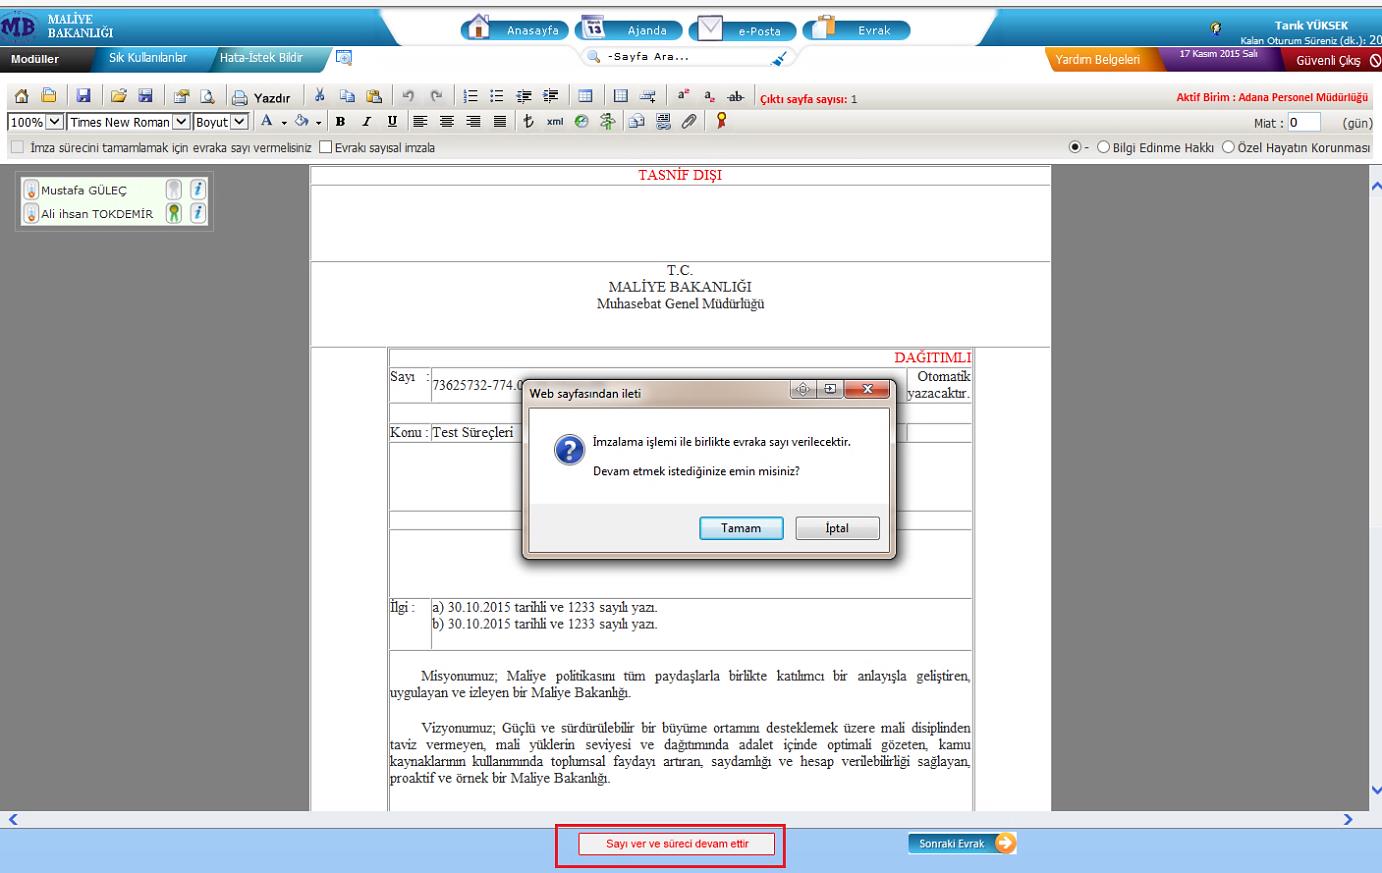This screenshot has height=873, width=1382.
Task: Open the e-Posta tab
Action: point(744,29)
